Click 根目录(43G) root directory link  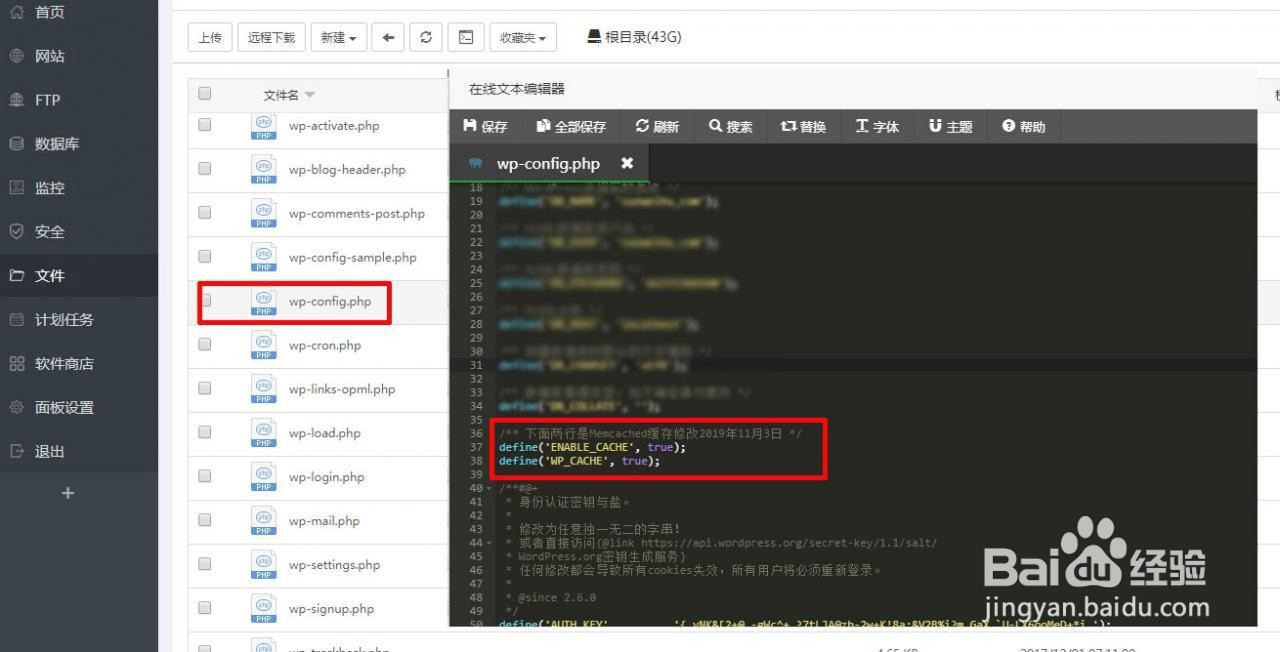(634, 37)
